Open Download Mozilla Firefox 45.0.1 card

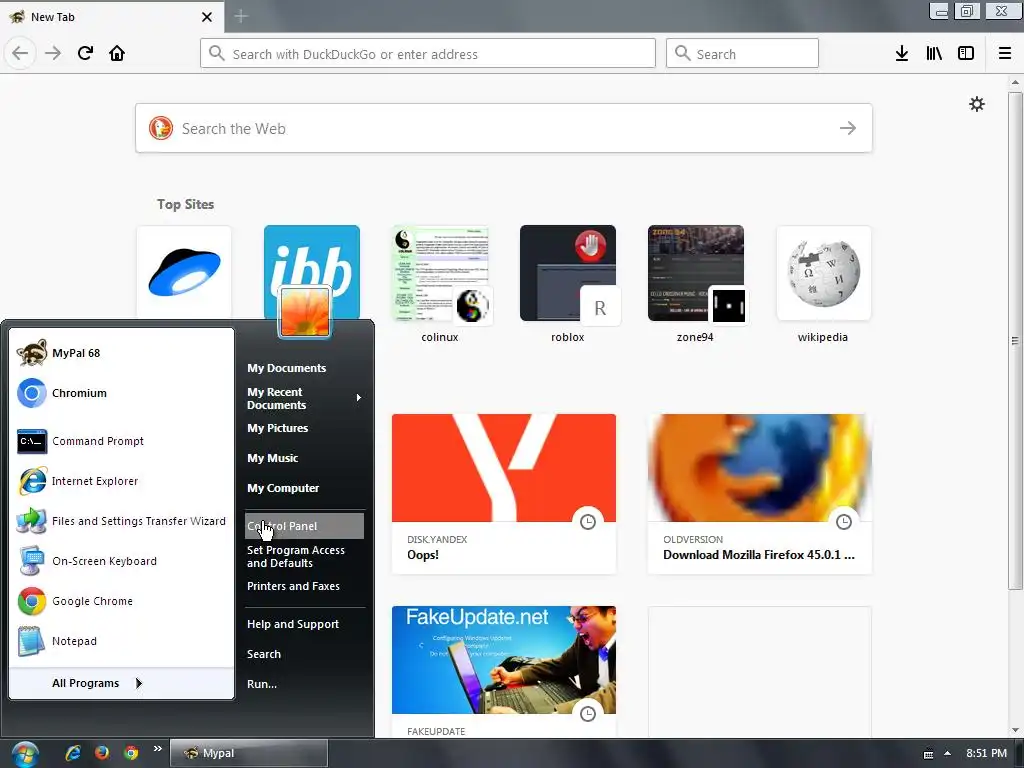click(760, 494)
